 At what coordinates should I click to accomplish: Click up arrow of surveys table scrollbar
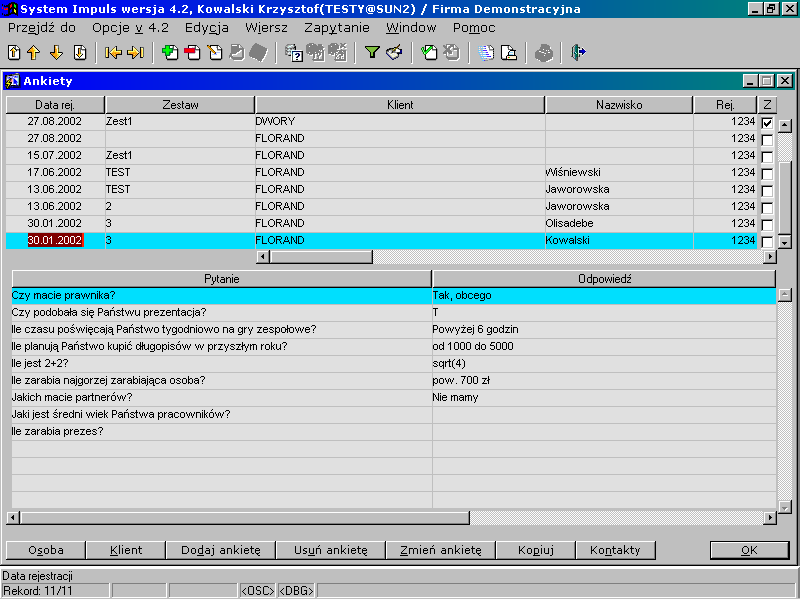coord(785,124)
